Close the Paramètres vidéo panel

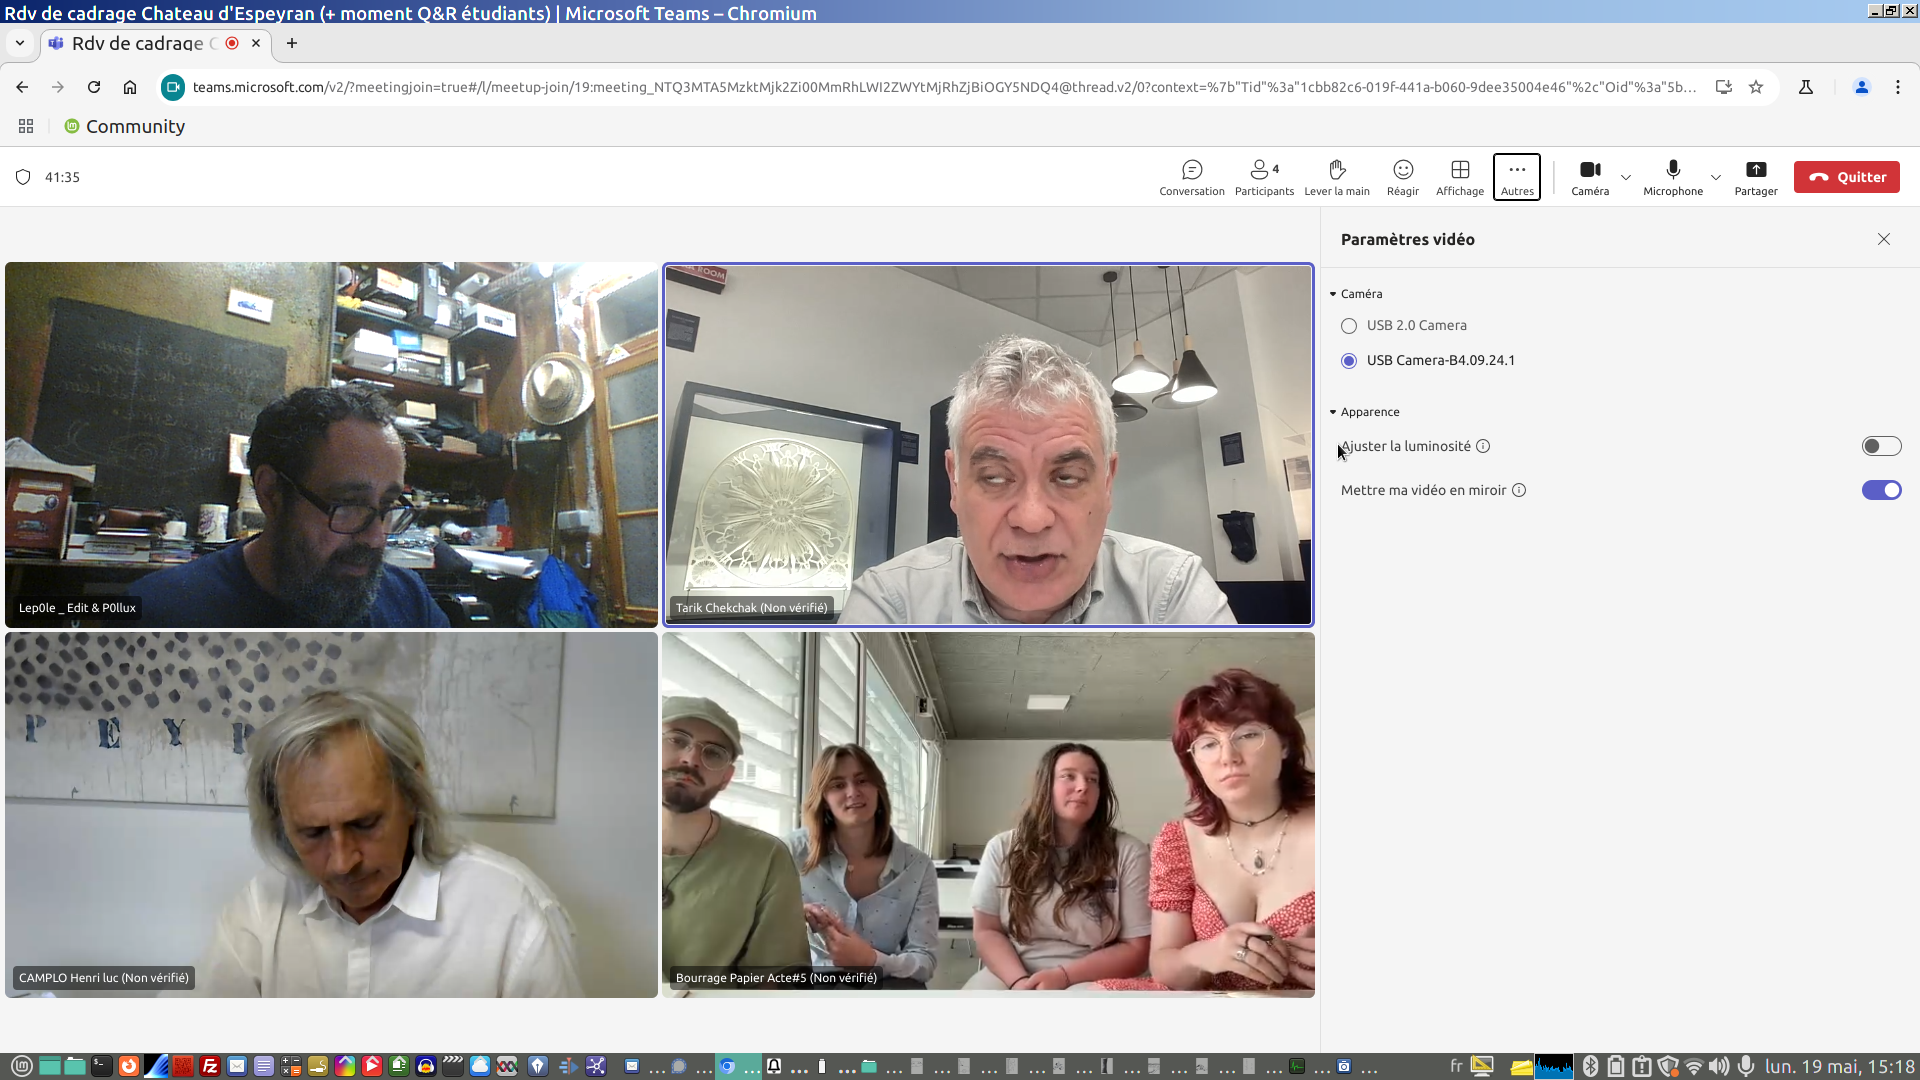pos(1883,239)
